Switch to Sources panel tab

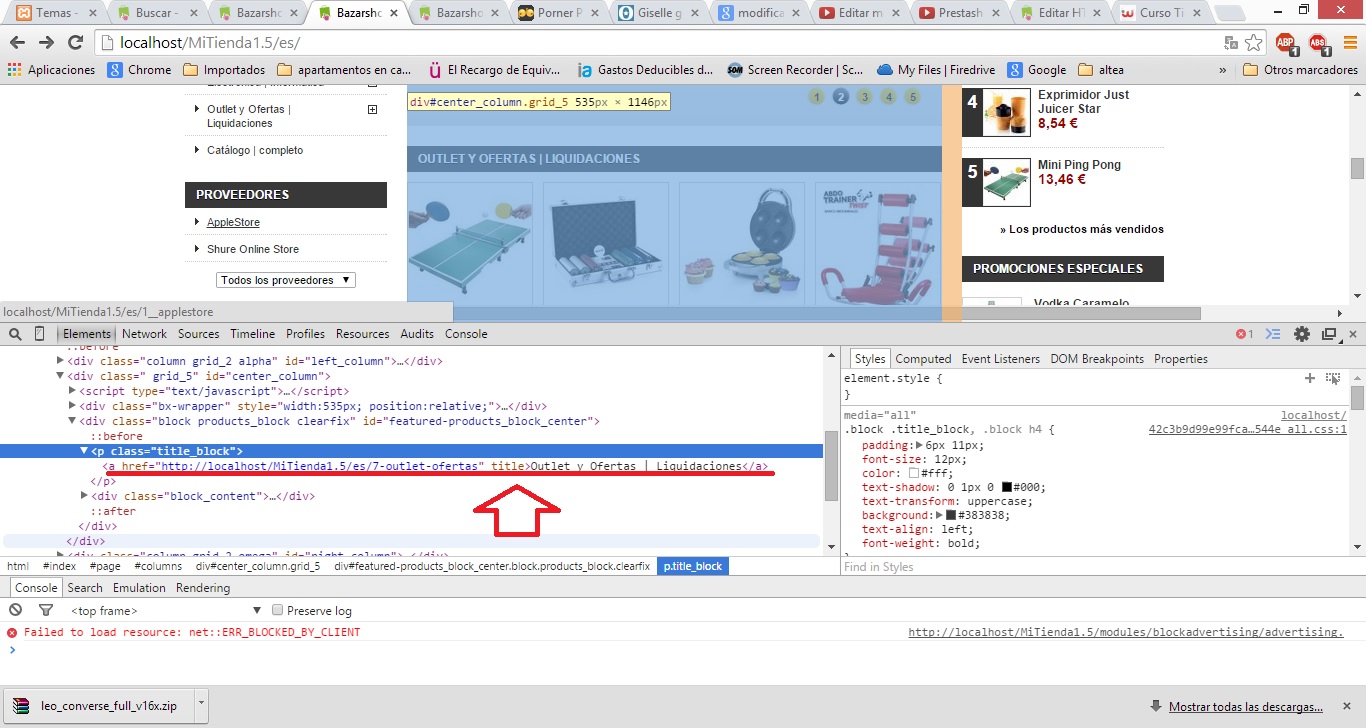click(x=198, y=334)
